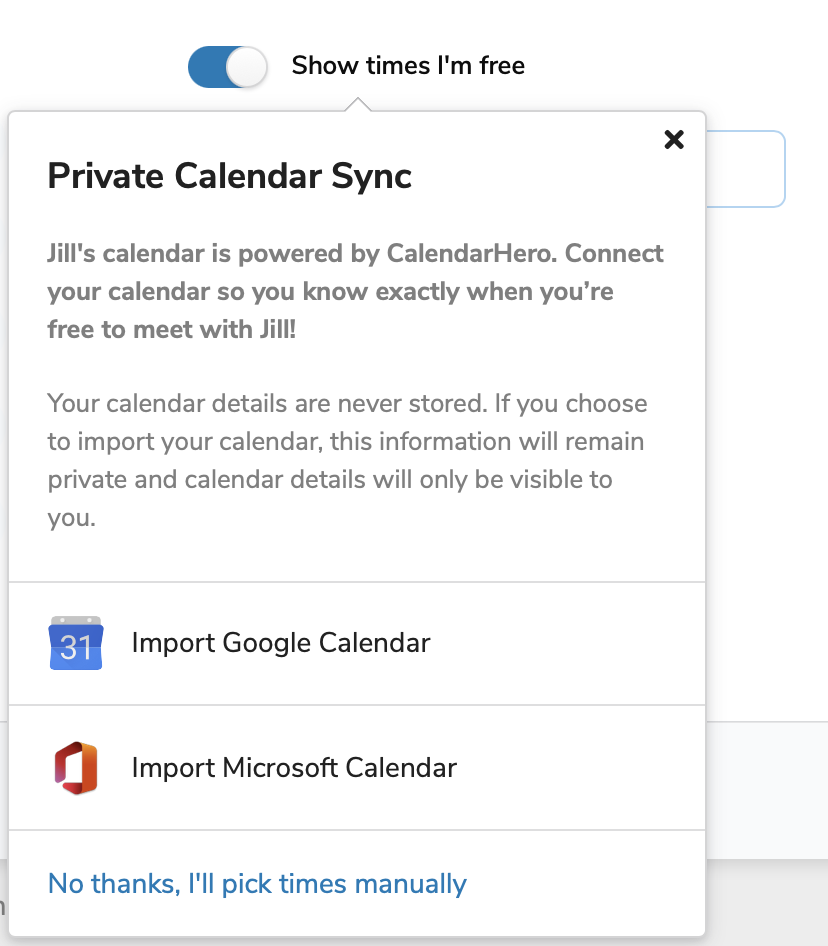Click No thanks, I'll pick times manually

pos(257,884)
